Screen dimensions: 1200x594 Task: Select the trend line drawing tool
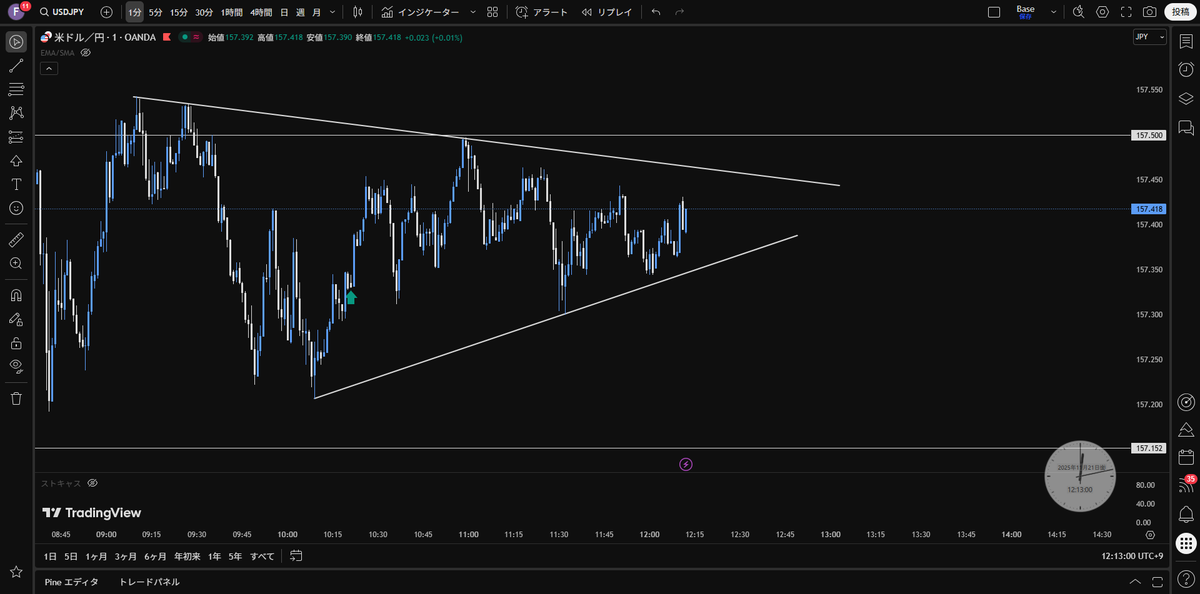pos(16,65)
